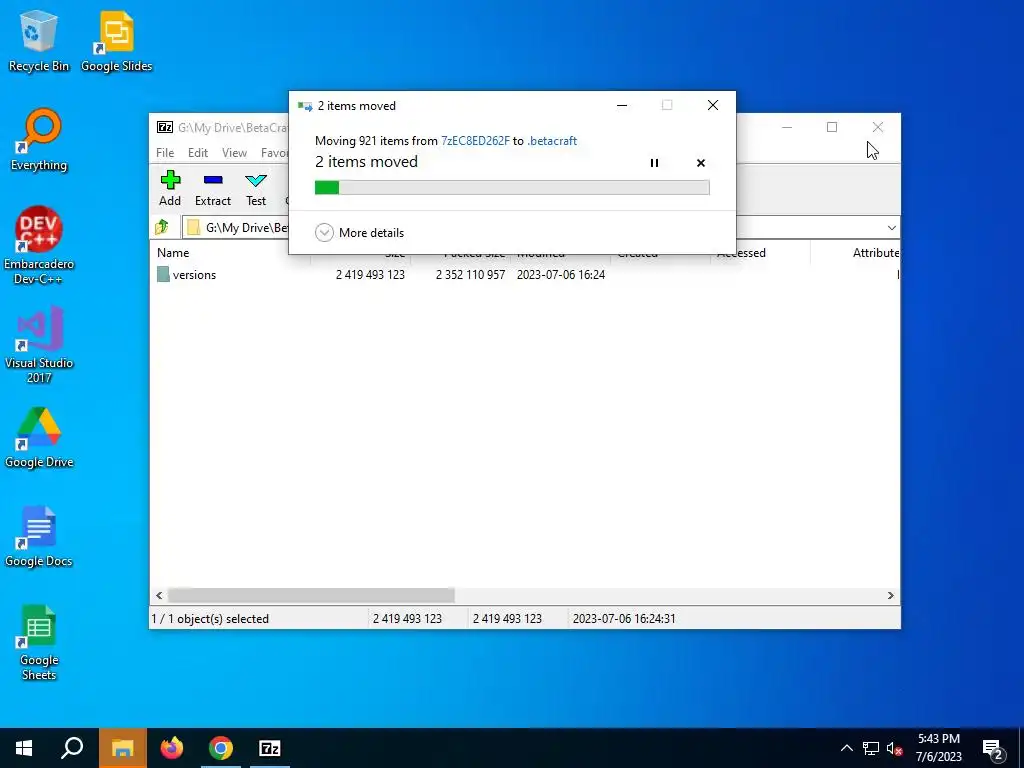Cancel the move with the small X
Image resolution: width=1024 pixels, height=768 pixels.
pyautogui.click(x=701, y=163)
